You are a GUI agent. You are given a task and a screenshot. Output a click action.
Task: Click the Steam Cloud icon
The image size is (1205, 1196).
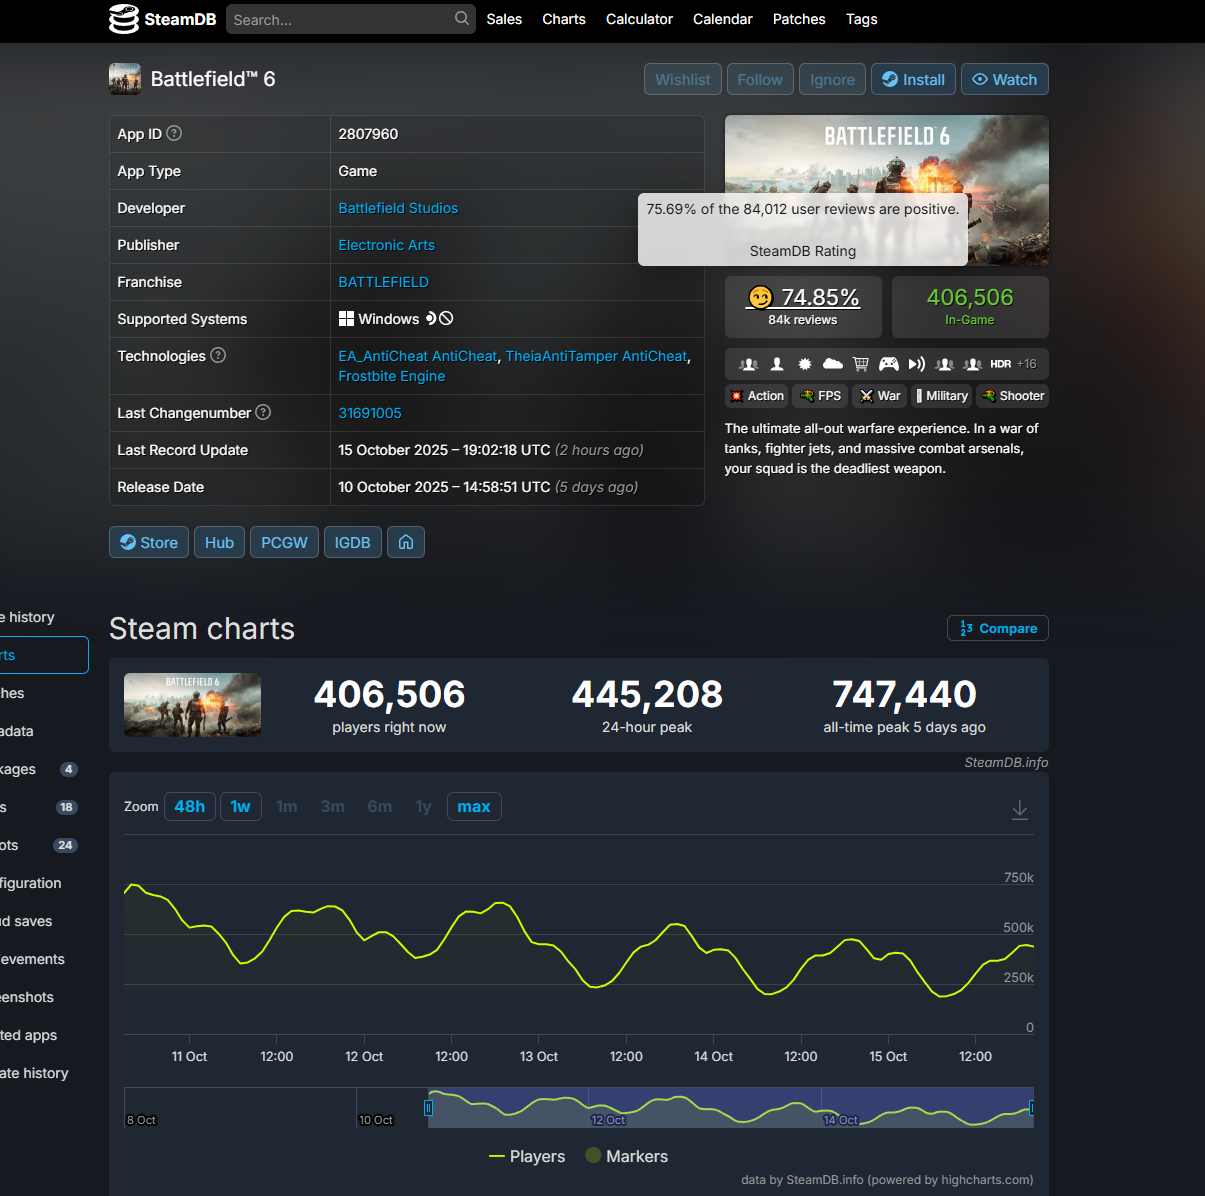[833, 364]
